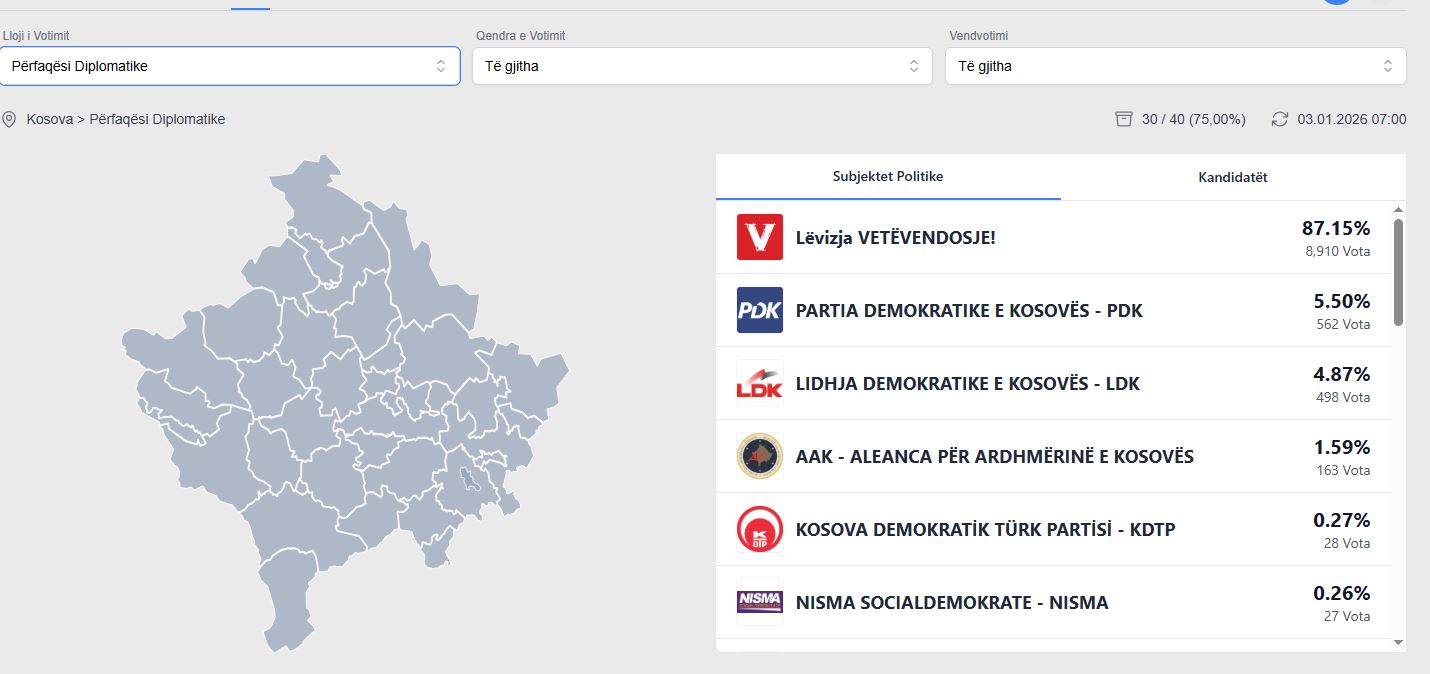This screenshot has width=1430, height=674.
Task: Select the Subjektet Politike tab
Action: tap(888, 177)
